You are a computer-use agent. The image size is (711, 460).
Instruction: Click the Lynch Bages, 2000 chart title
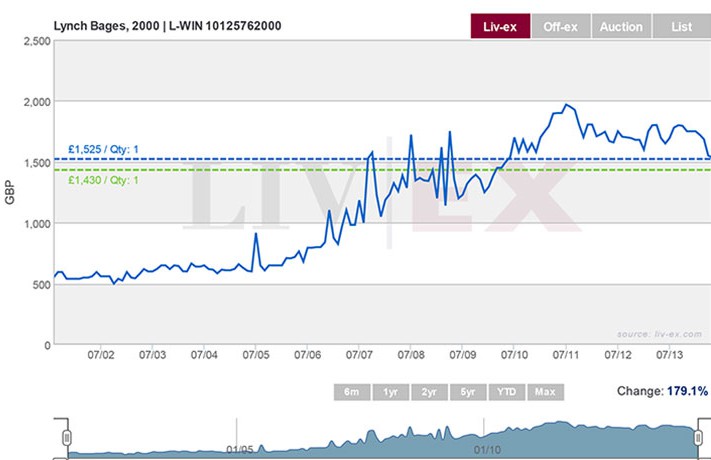coord(167,26)
